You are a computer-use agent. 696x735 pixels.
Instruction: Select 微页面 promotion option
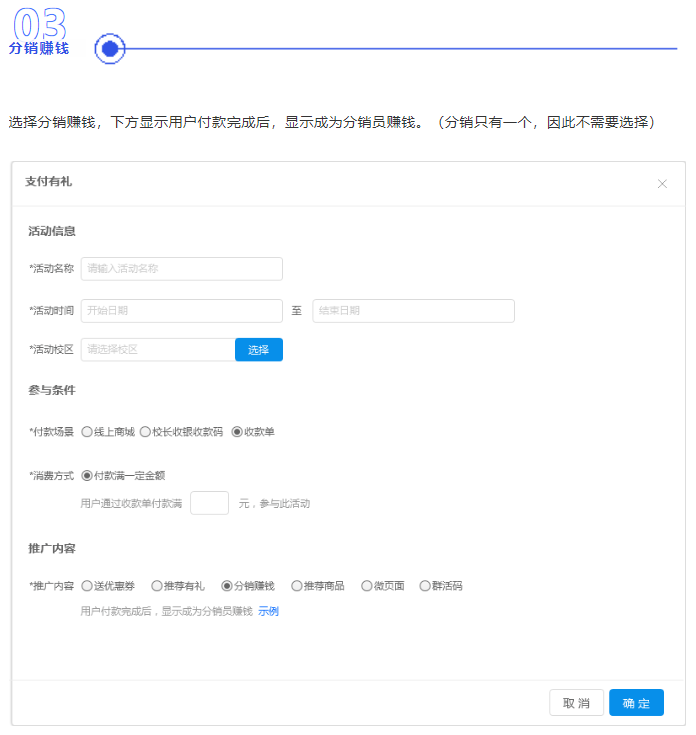[x=367, y=586]
